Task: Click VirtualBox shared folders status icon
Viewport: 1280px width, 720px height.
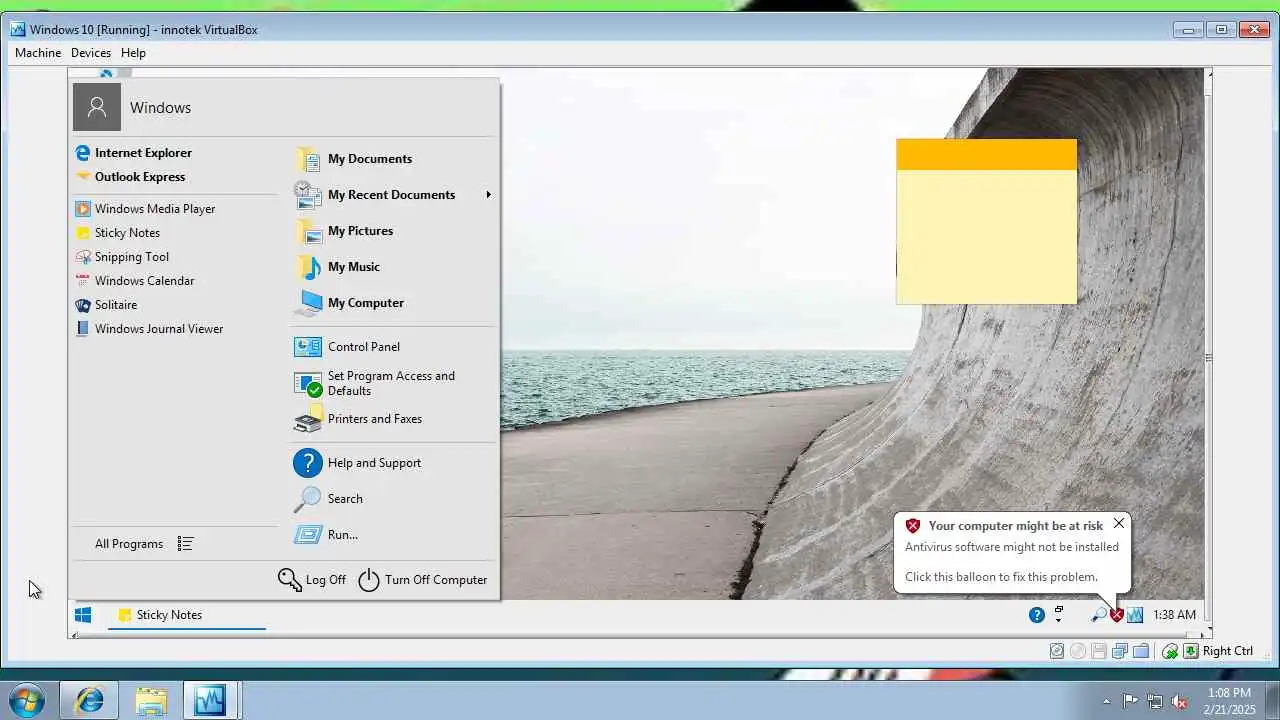Action: point(1141,651)
